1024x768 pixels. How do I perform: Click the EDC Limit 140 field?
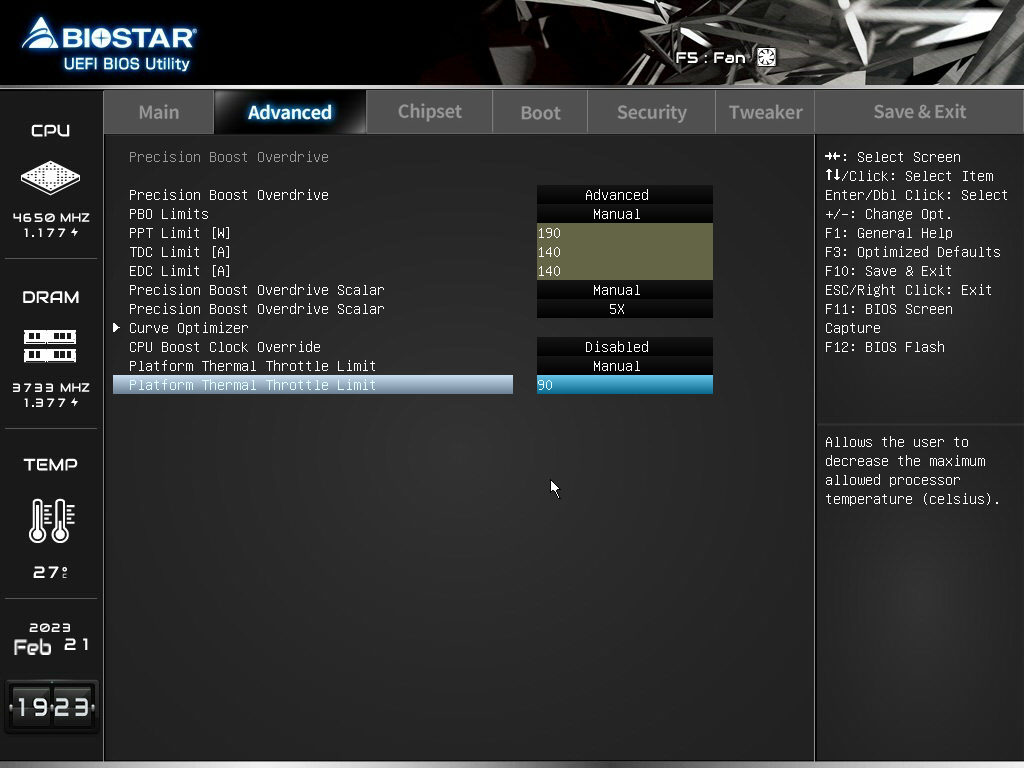click(x=625, y=270)
